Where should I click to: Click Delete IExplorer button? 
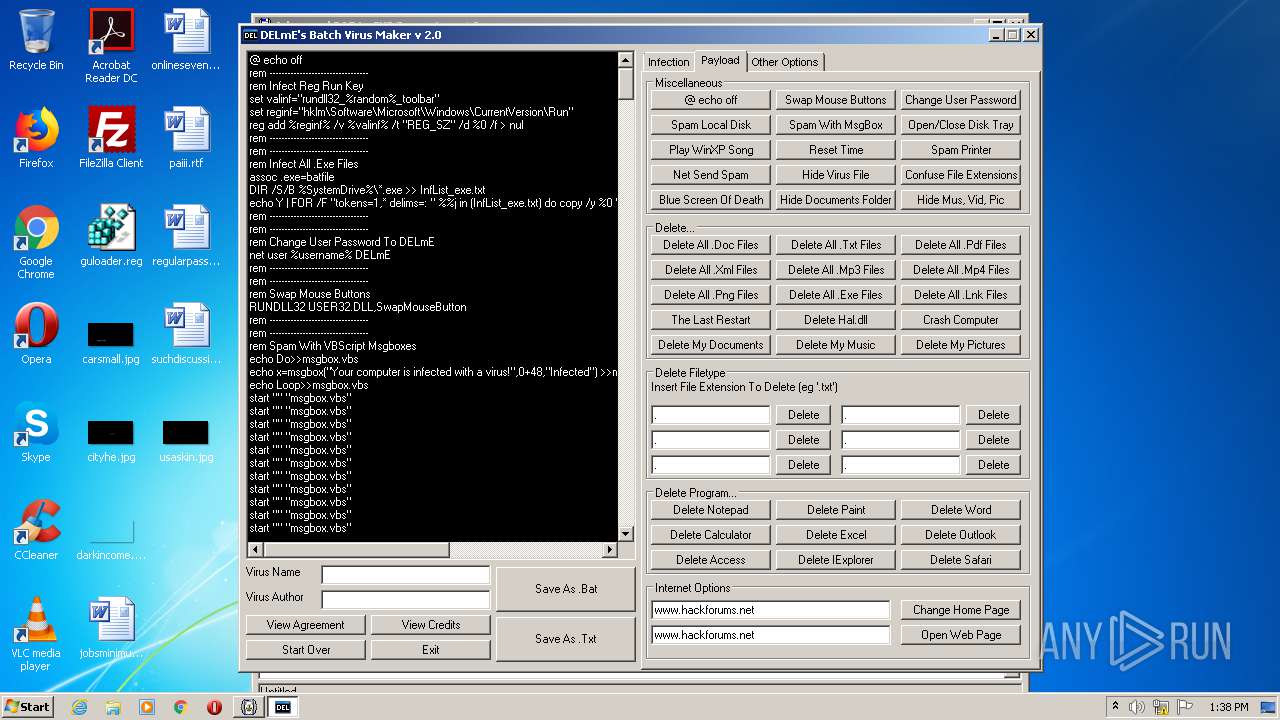pyautogui.click(x=836, y=560)
